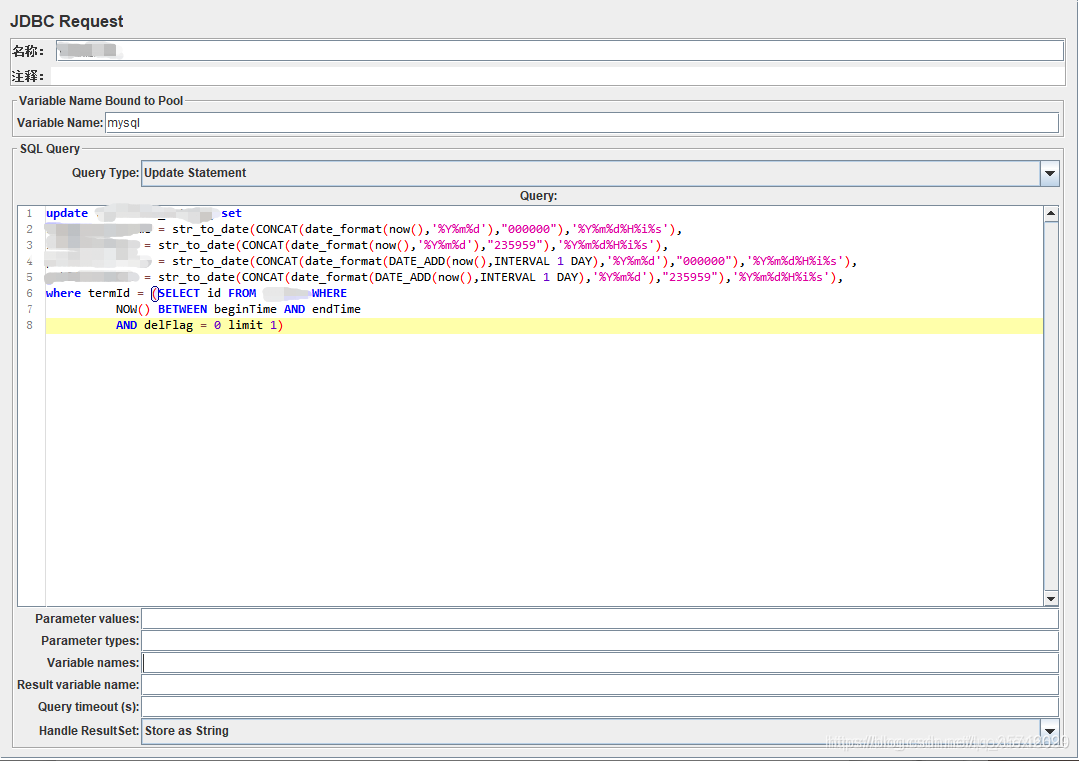Click the "235959" string on line 3

pos(515,245)
